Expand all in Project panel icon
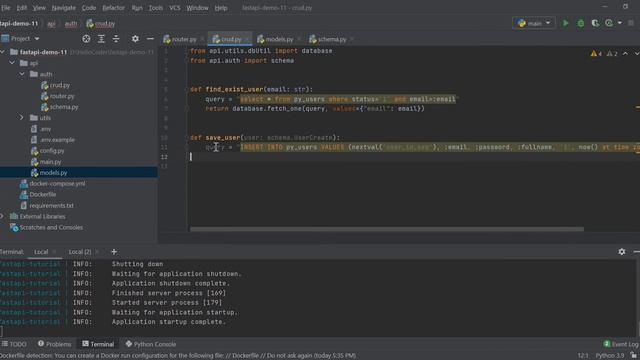The image size is (640, 360). (x=101, y=39)
